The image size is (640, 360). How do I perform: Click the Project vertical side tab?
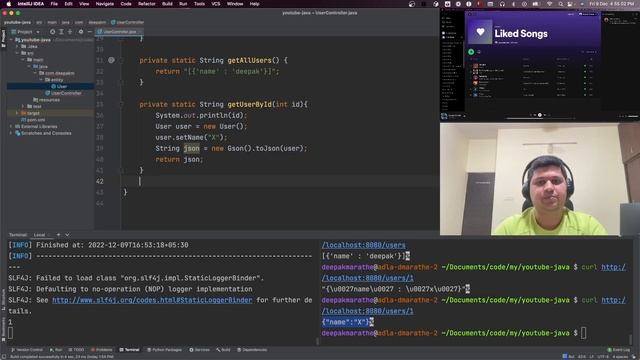coord(3,38)
